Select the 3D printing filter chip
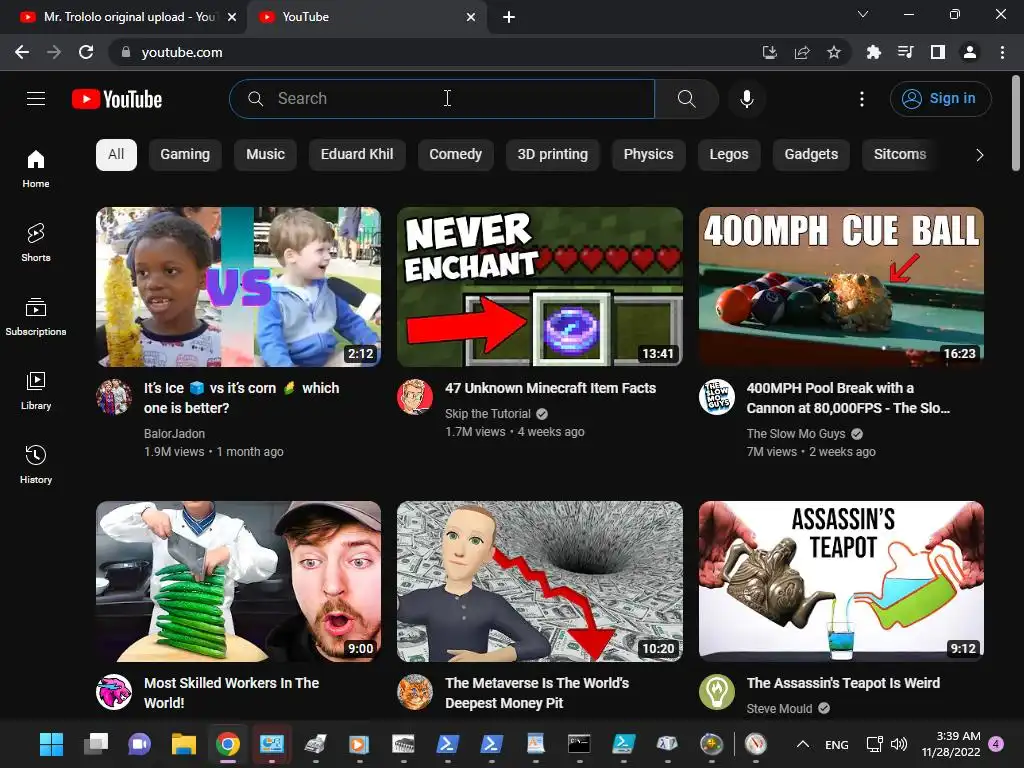 pos(552,155)
